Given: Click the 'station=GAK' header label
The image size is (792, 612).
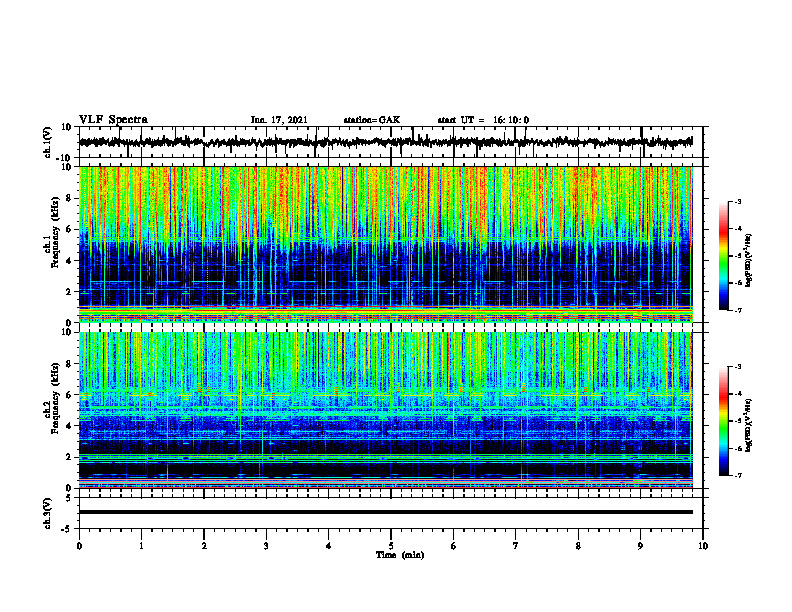Looking at the screenshot, I should click(372, 120).
